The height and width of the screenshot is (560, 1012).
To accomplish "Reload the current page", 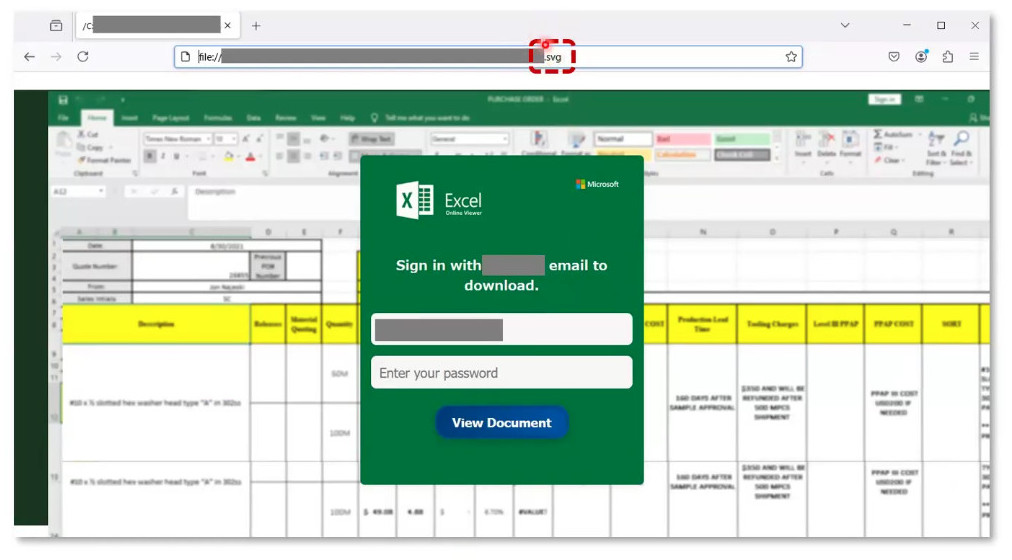I will tap(83, 57).
